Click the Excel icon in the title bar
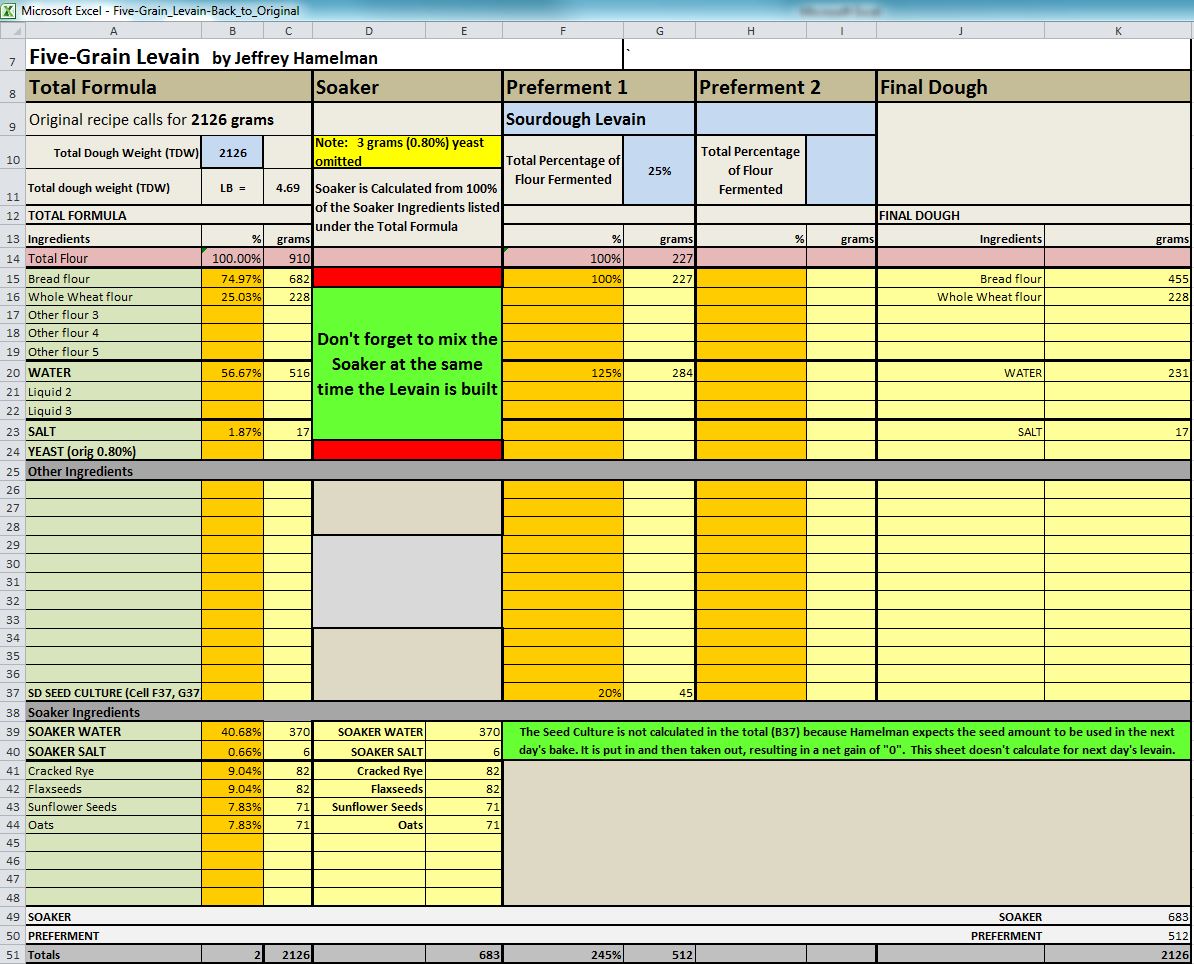This screenshot has height=964, width=1194. pos(10,10)
